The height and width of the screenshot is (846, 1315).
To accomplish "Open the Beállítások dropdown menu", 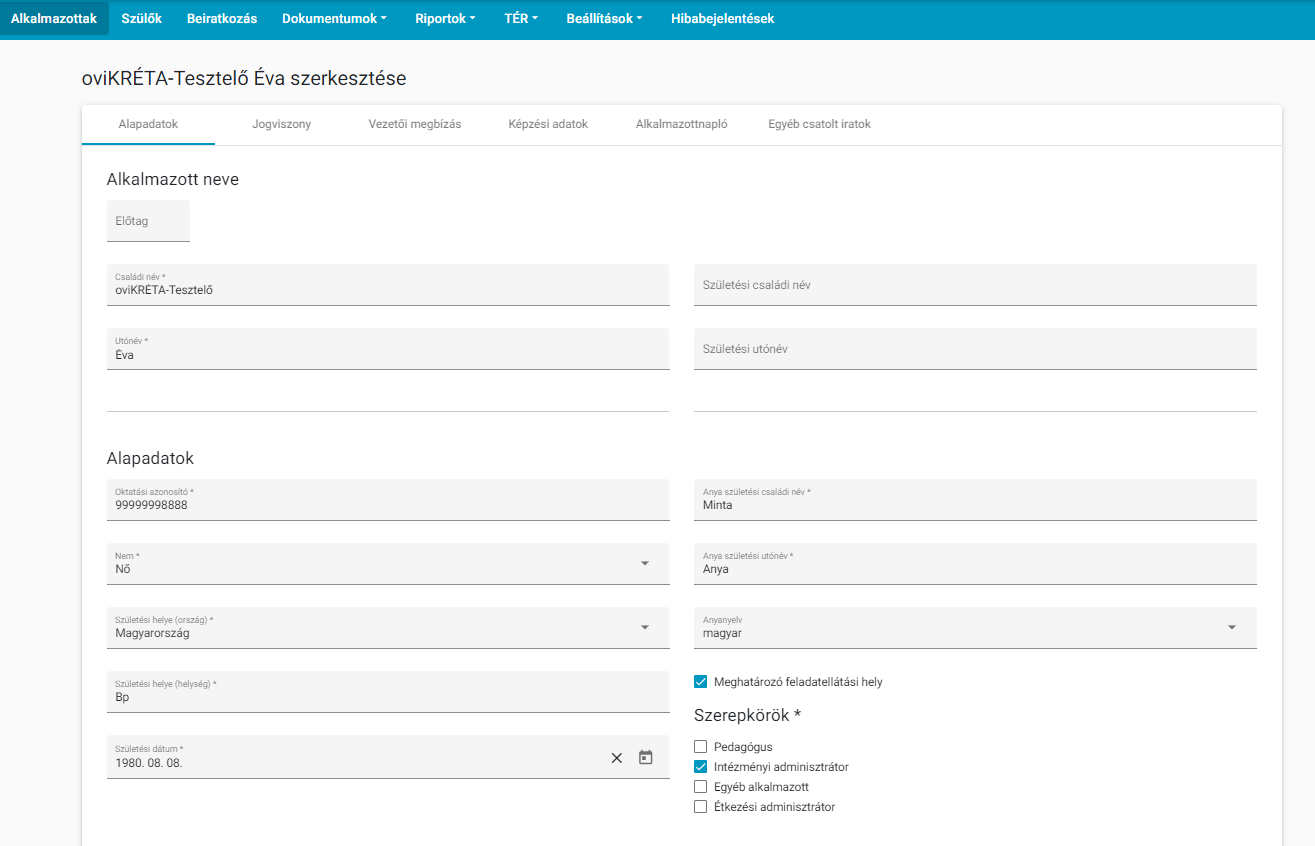I will click(x=604, y=18).
